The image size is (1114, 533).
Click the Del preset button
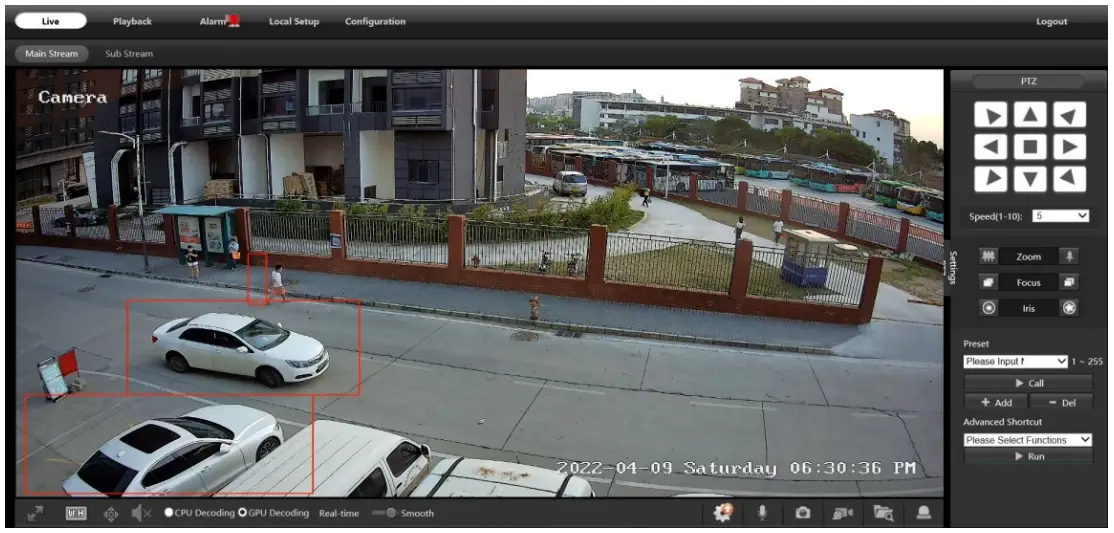1061,402
